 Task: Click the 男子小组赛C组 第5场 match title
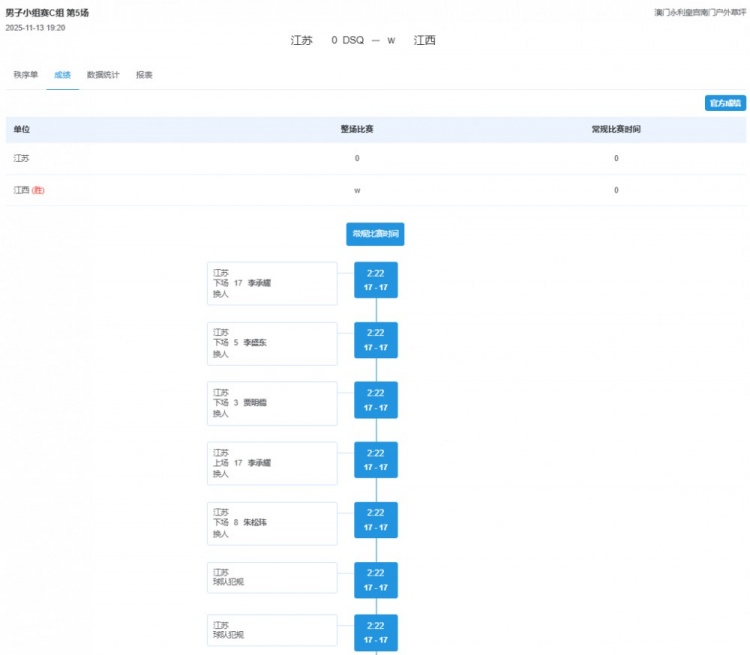tap(49, 13)
